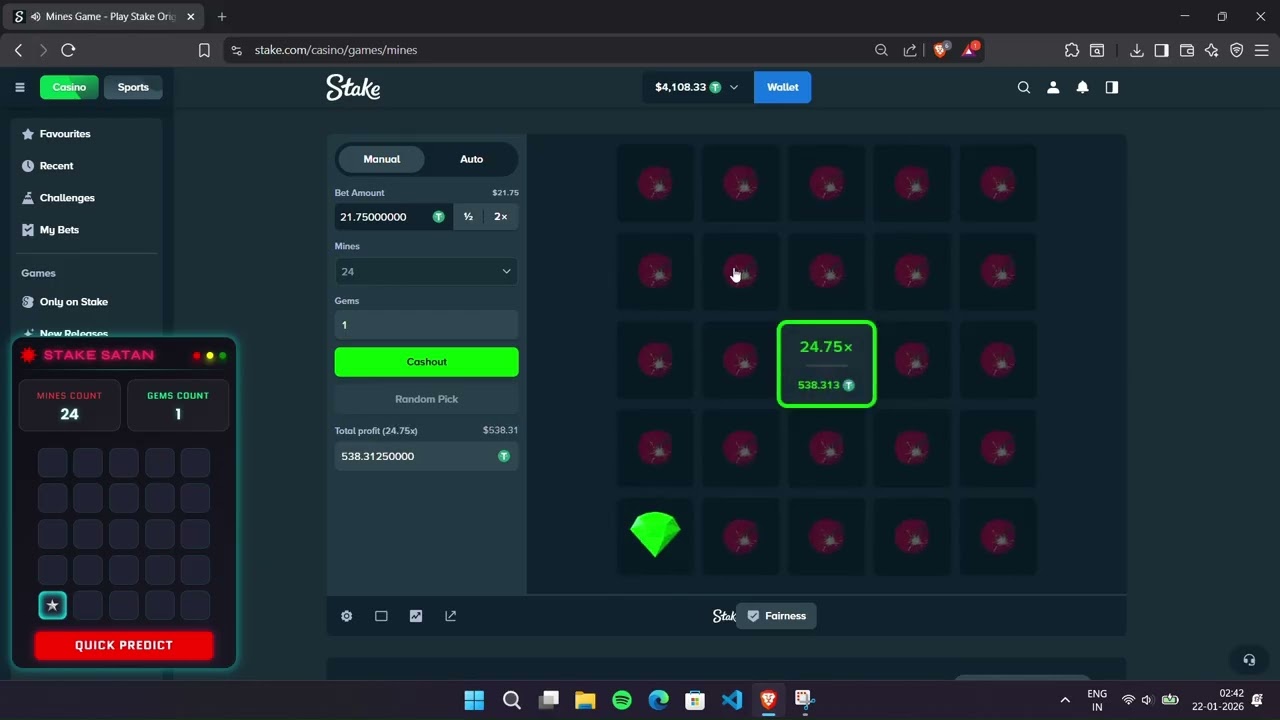This screenshot has width=1280, height=720.
Task: Open the Mines count dropdown
Action: click(426, 271)
